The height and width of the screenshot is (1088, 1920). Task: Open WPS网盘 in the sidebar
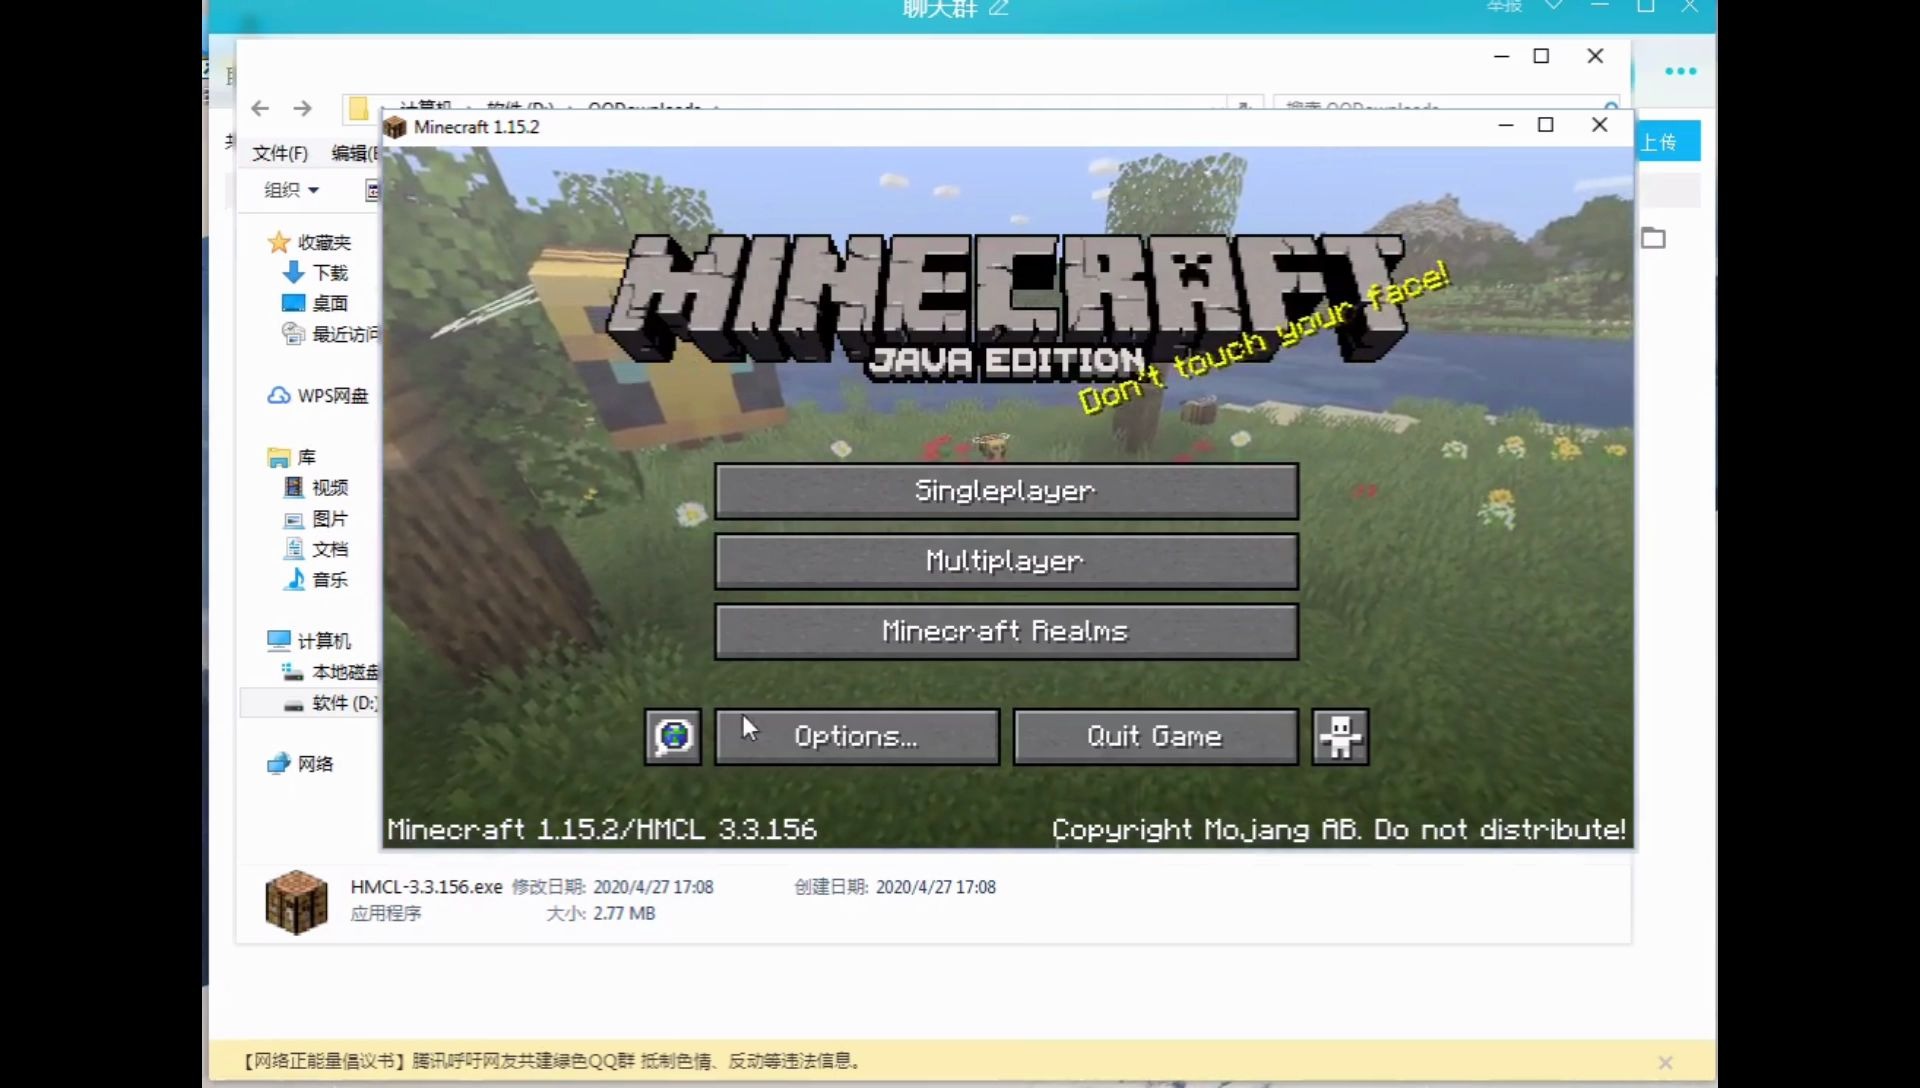[333, 396]
